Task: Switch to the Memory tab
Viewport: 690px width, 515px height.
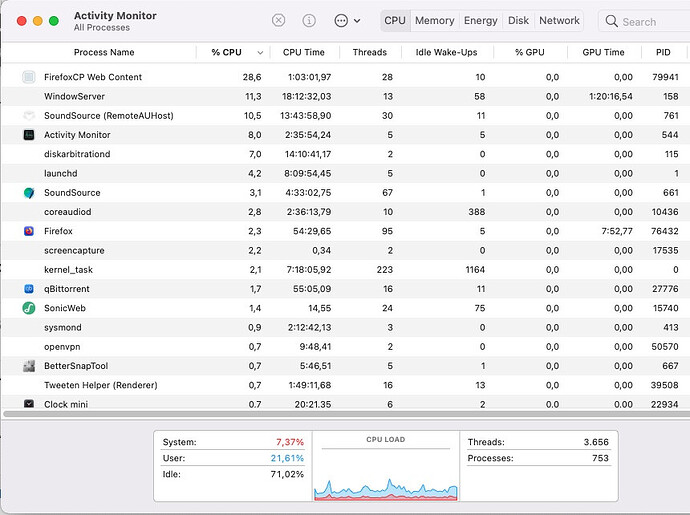Action: [x=434, y=20]
